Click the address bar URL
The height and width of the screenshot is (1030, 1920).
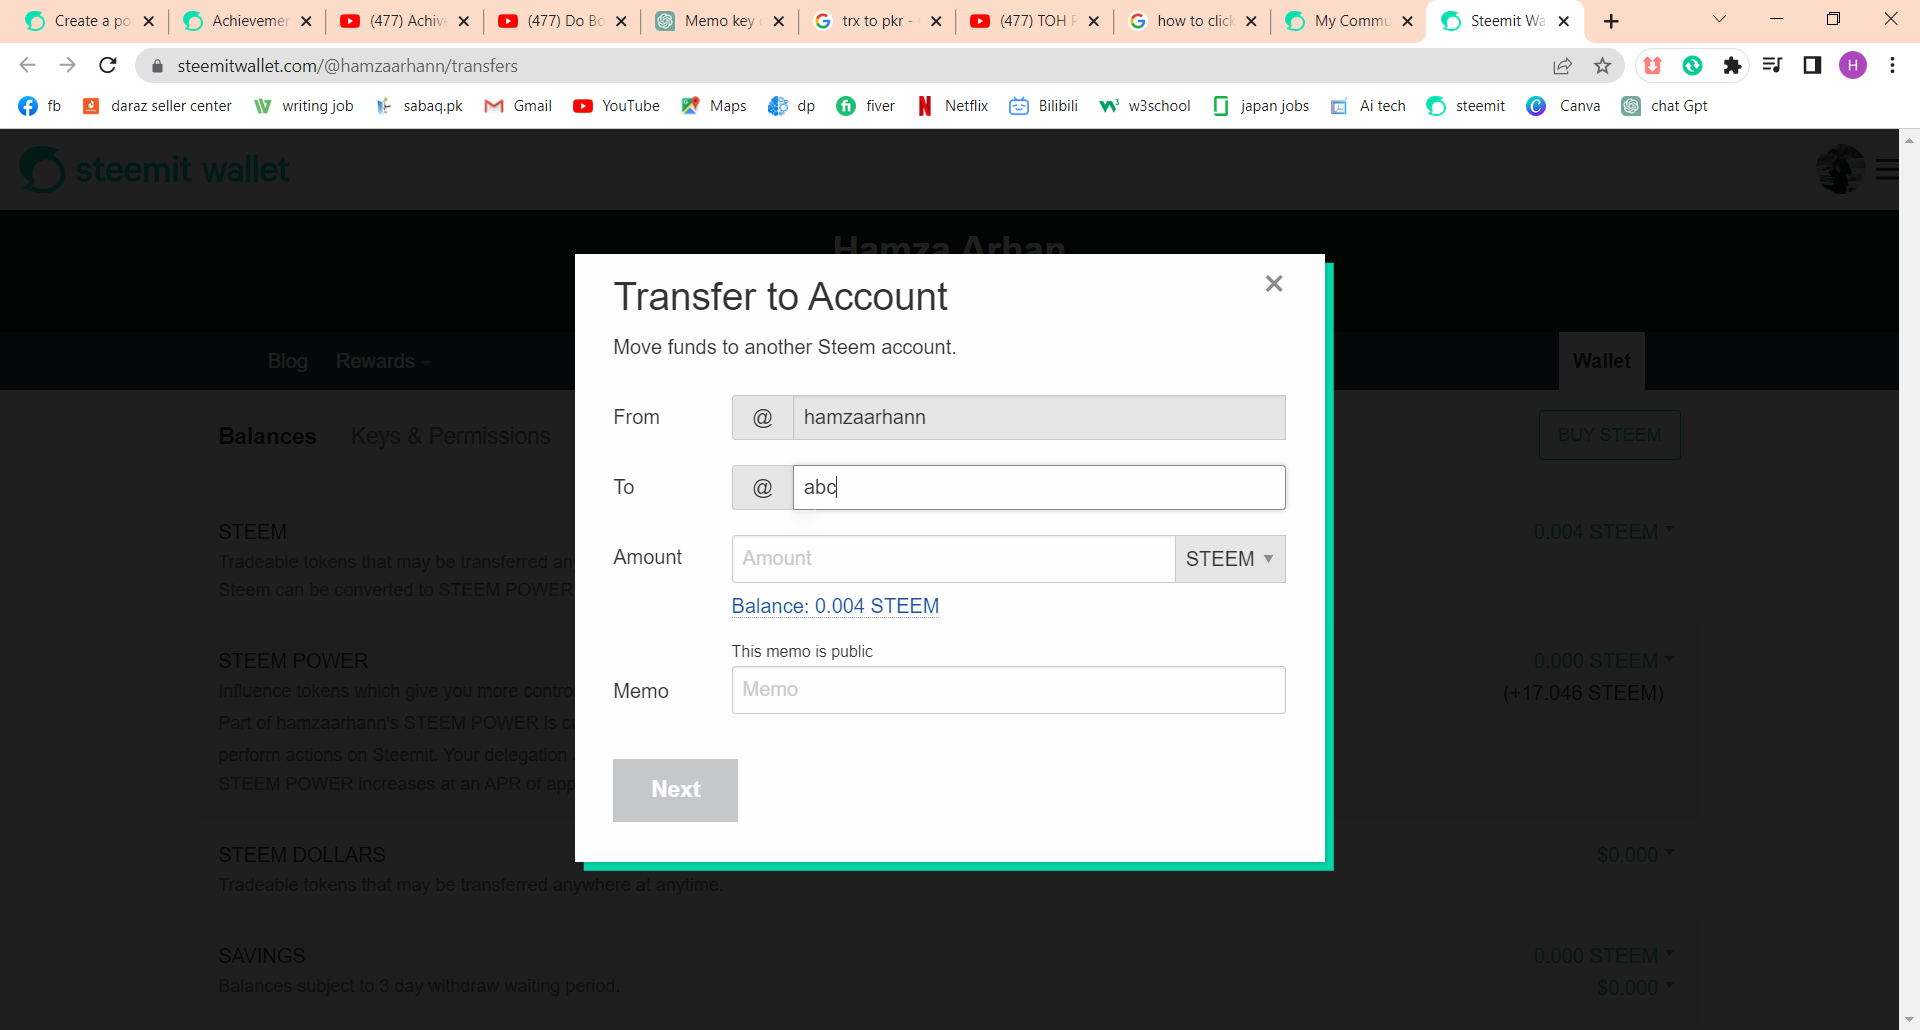(347, 66)
